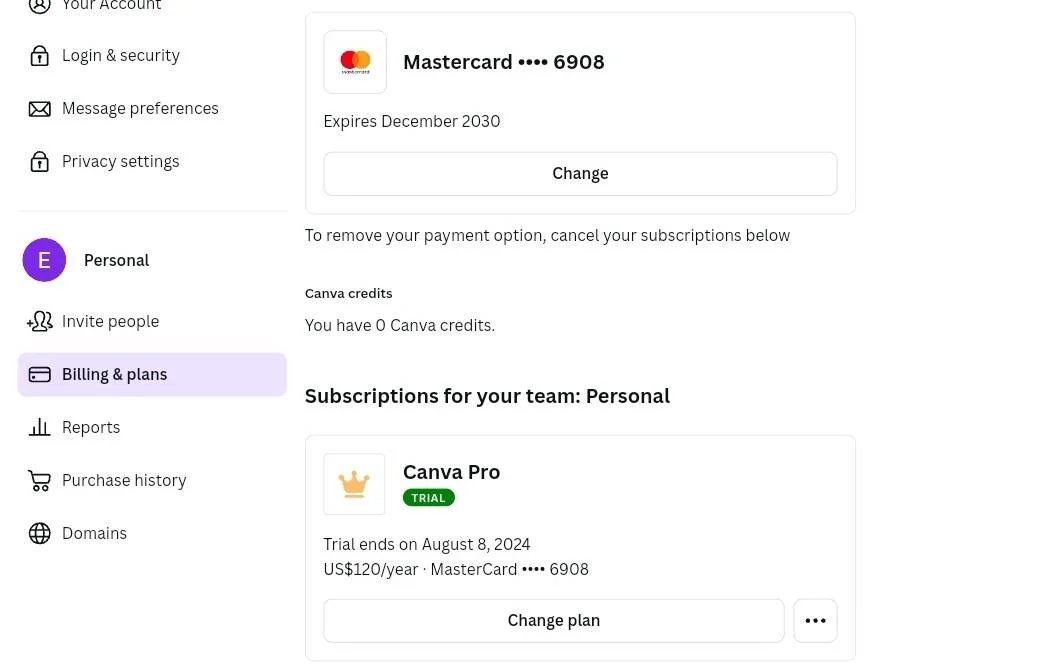This screenshot has height=669, width=1063.
Task: Click the remove payment option note
Action: [547, 235]
